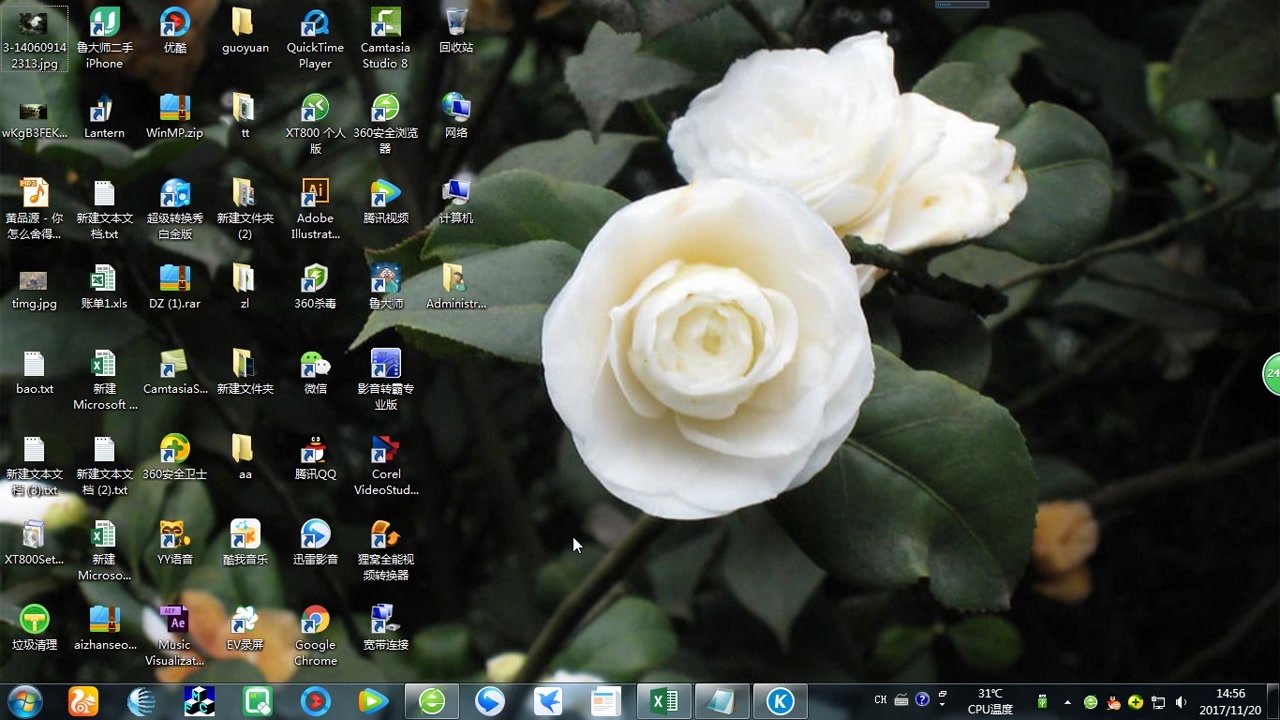Viewport: 1280px width, 720px height.
Task: Select the DZ (1).rar archive
Action: tap(175, 287)
